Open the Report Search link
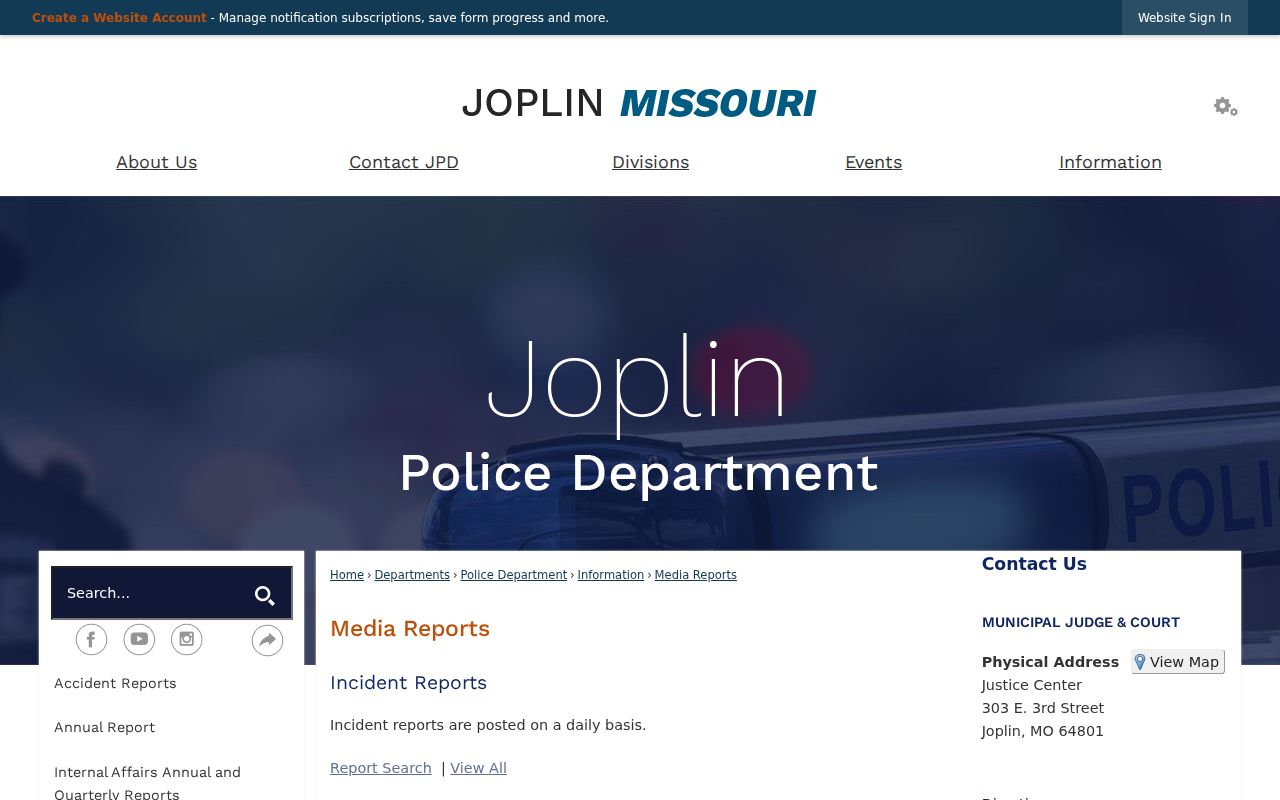The width and height of the screenshot is (1280, 800). (381, 768)
